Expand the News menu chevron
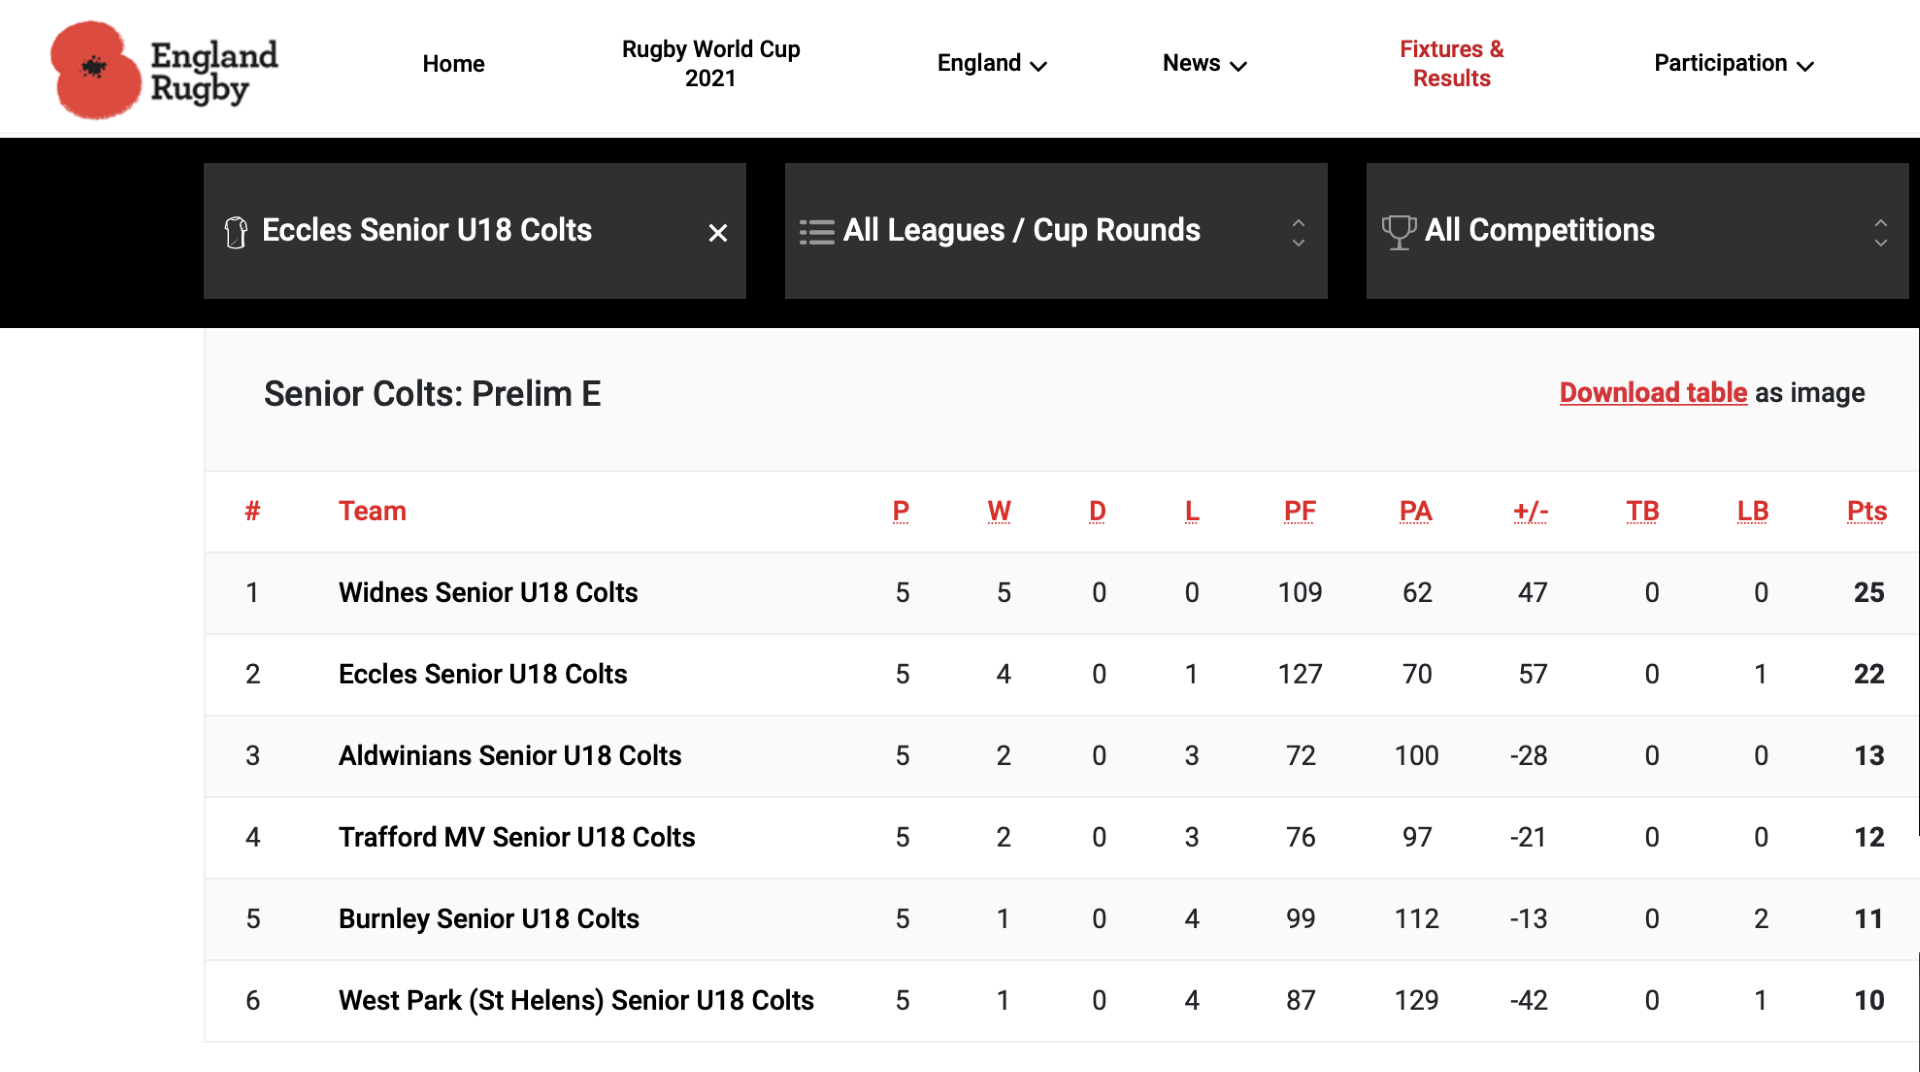 pyautogui.click(x=1238, y=66)
